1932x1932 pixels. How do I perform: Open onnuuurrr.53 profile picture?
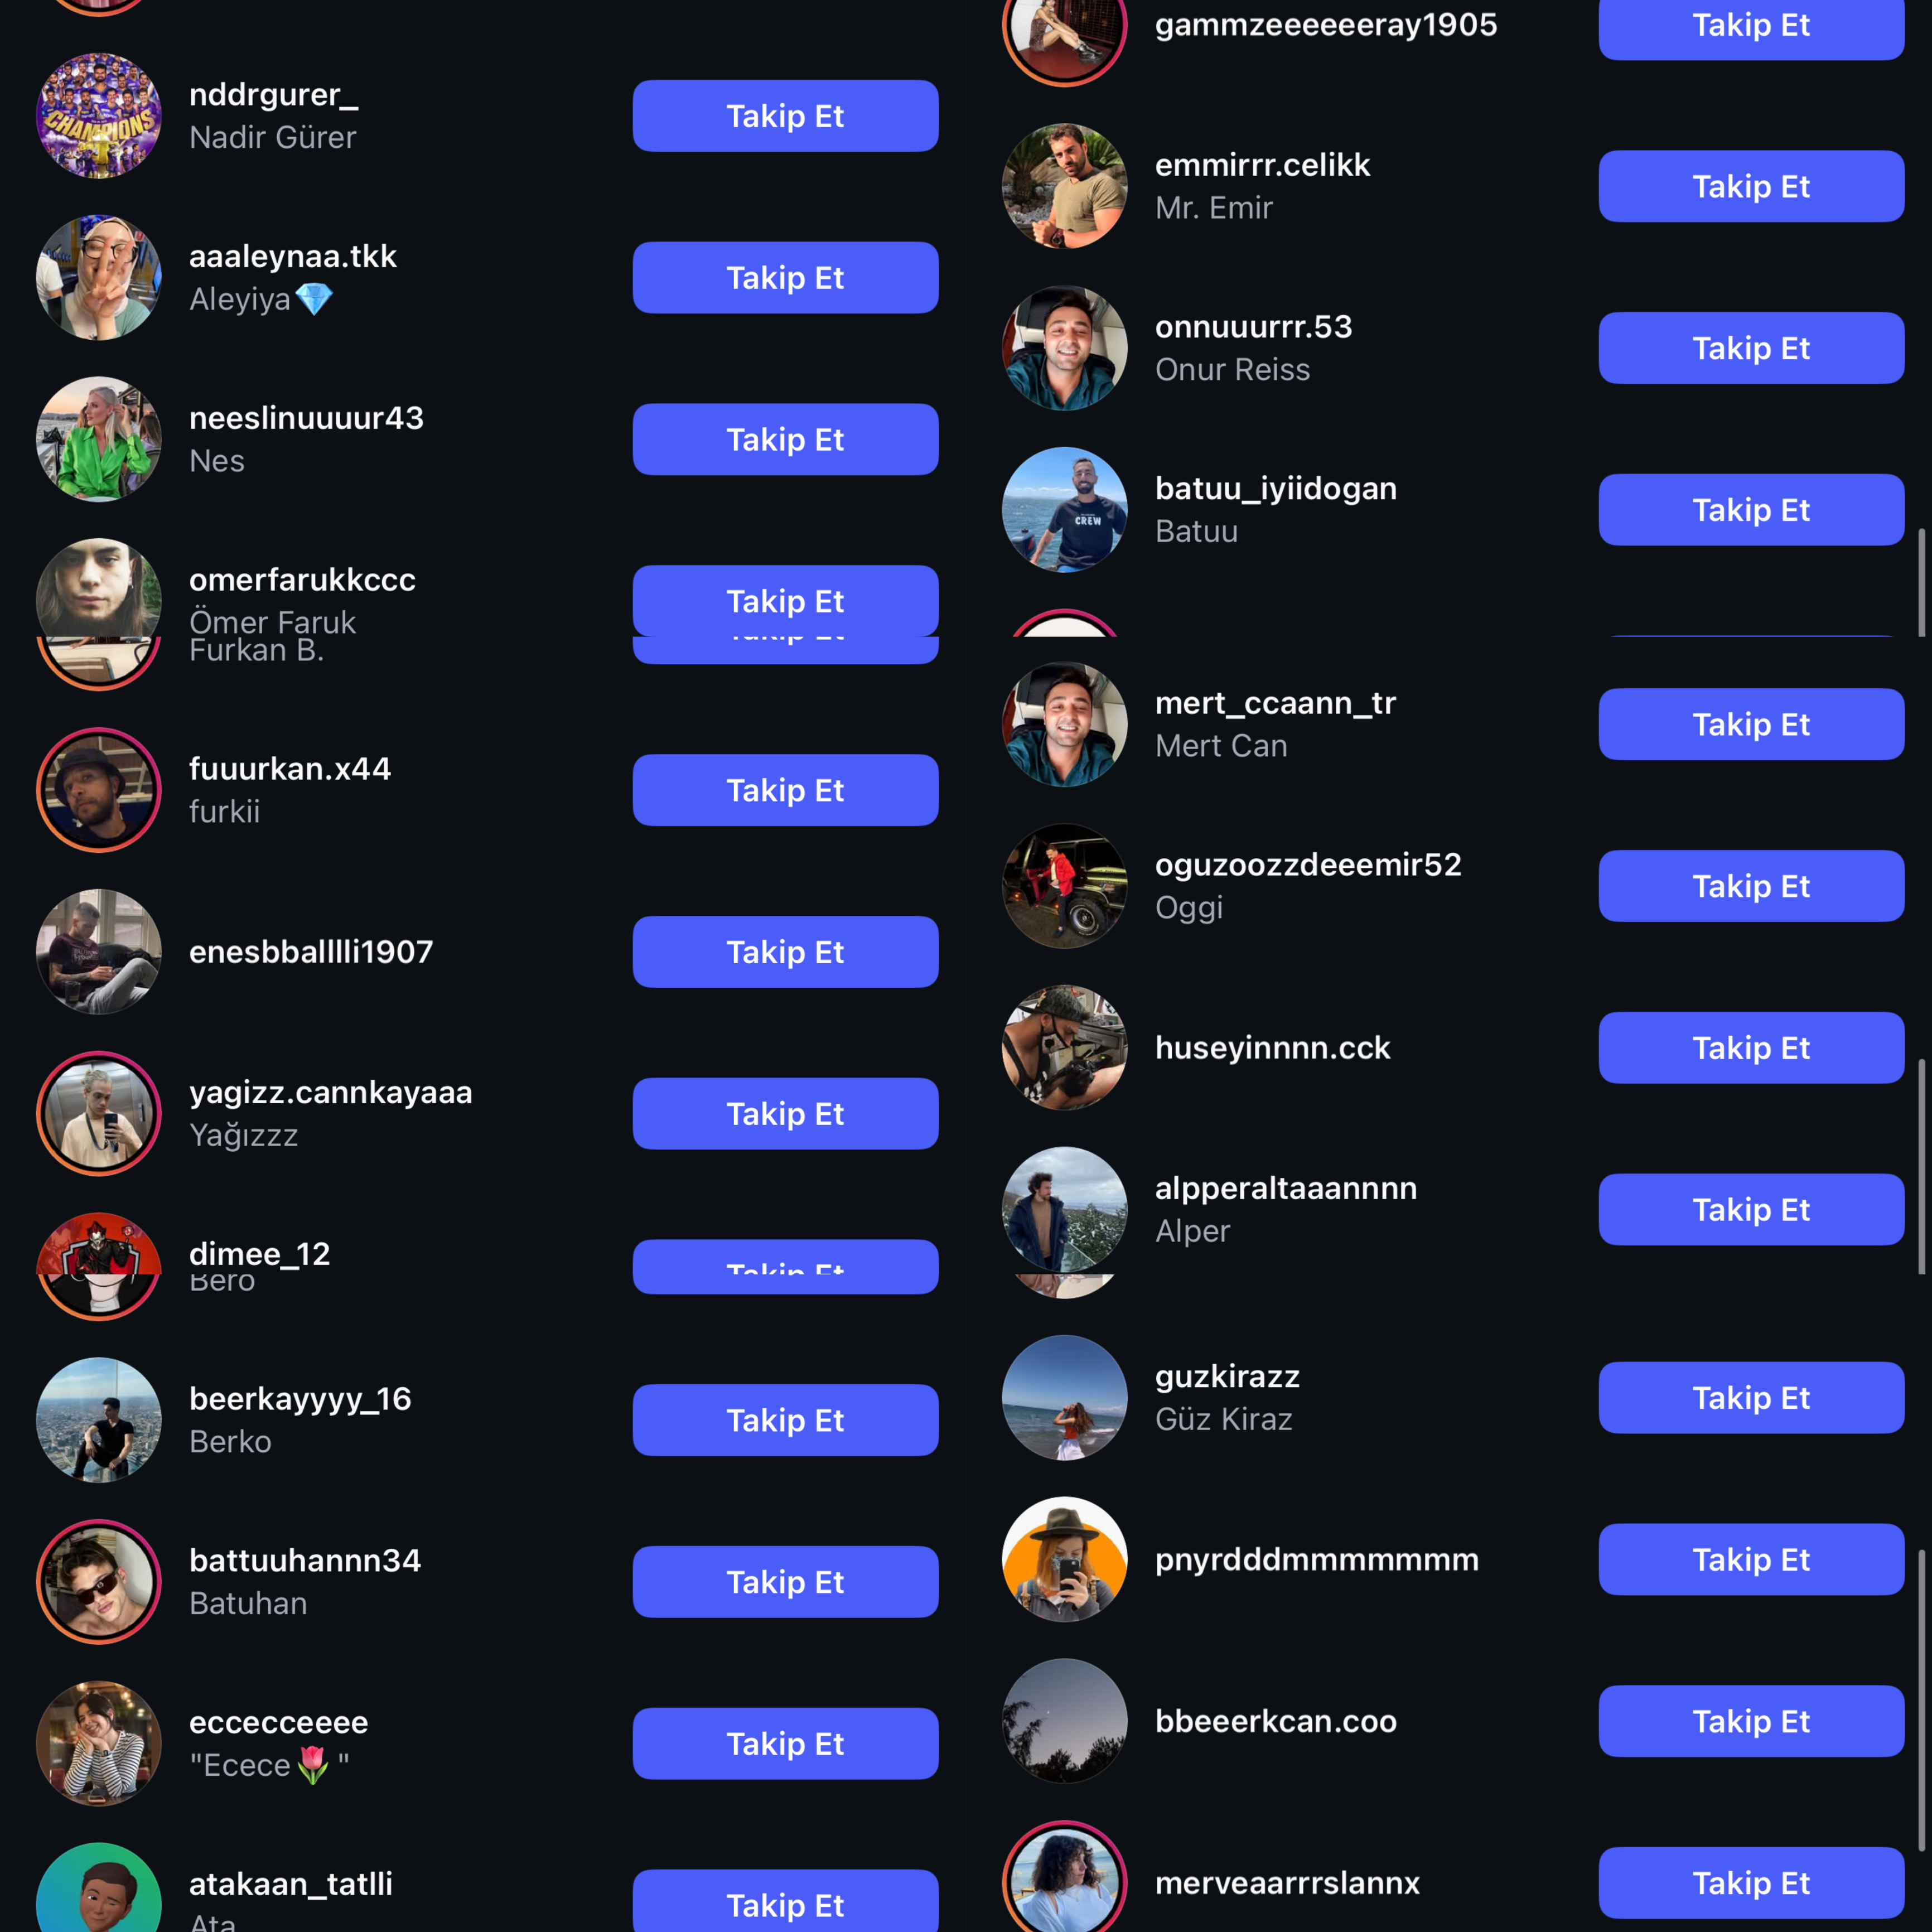pos(1065,348)
